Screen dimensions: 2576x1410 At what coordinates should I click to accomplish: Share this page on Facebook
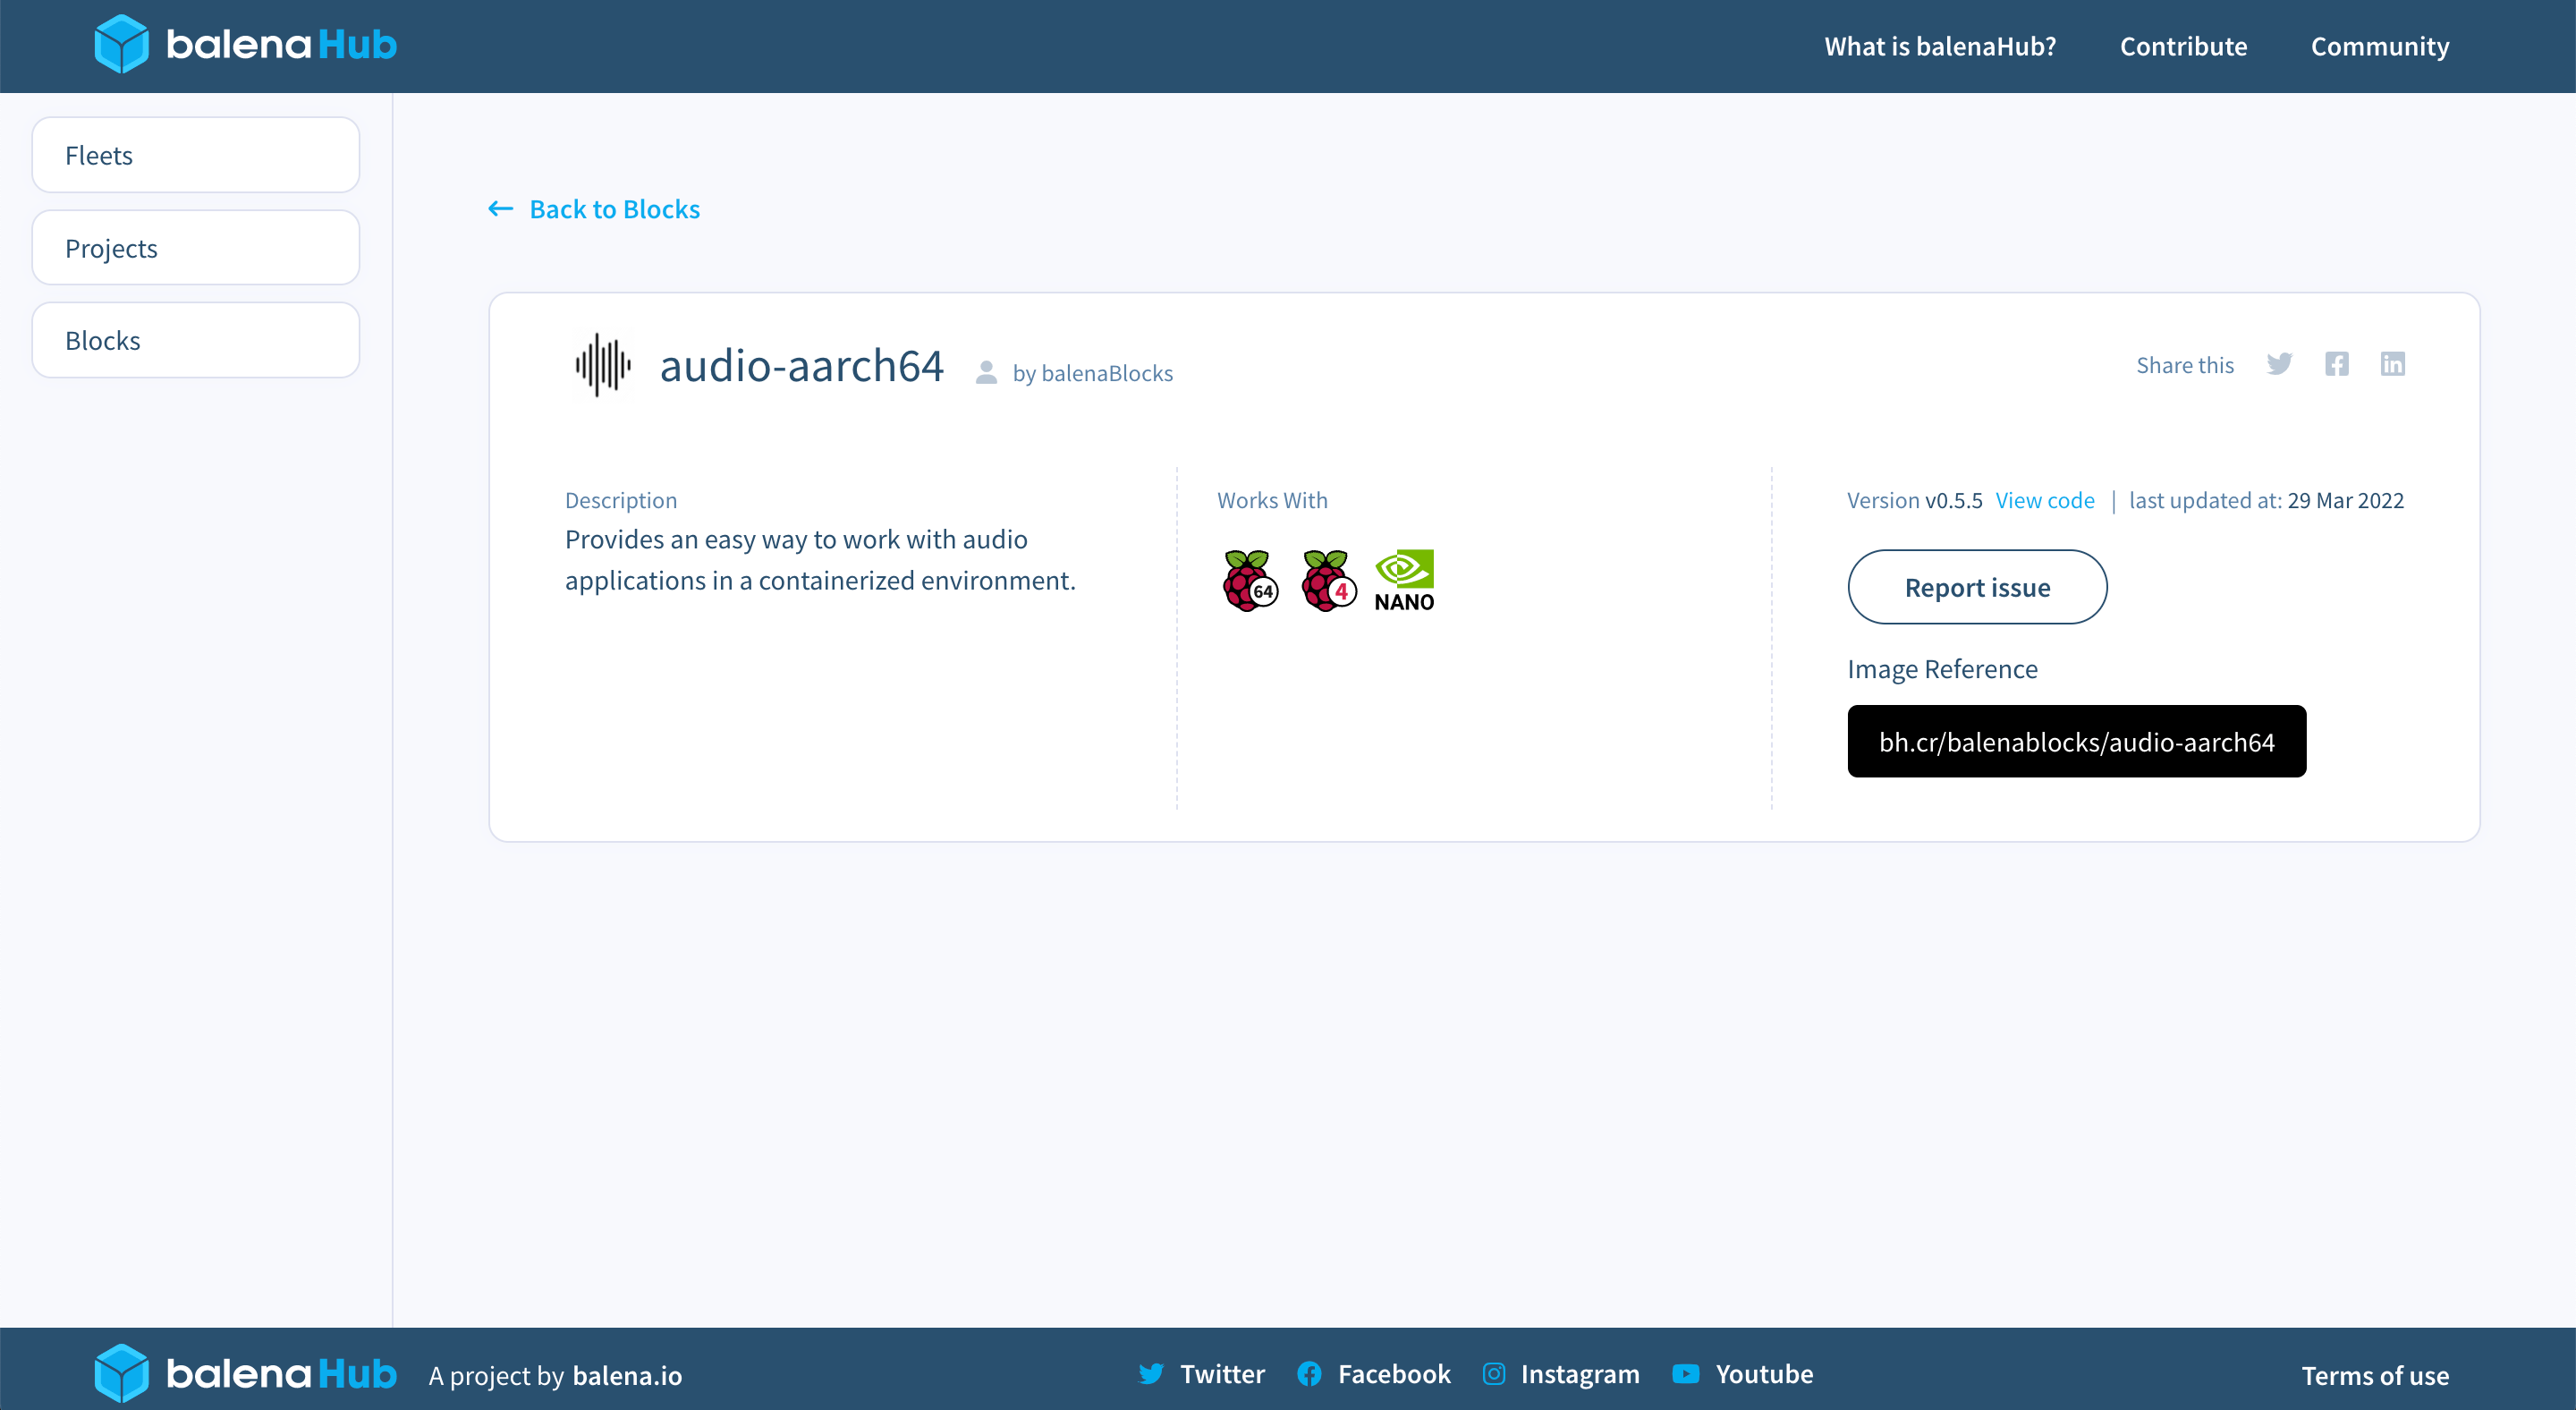[2337, 364]
